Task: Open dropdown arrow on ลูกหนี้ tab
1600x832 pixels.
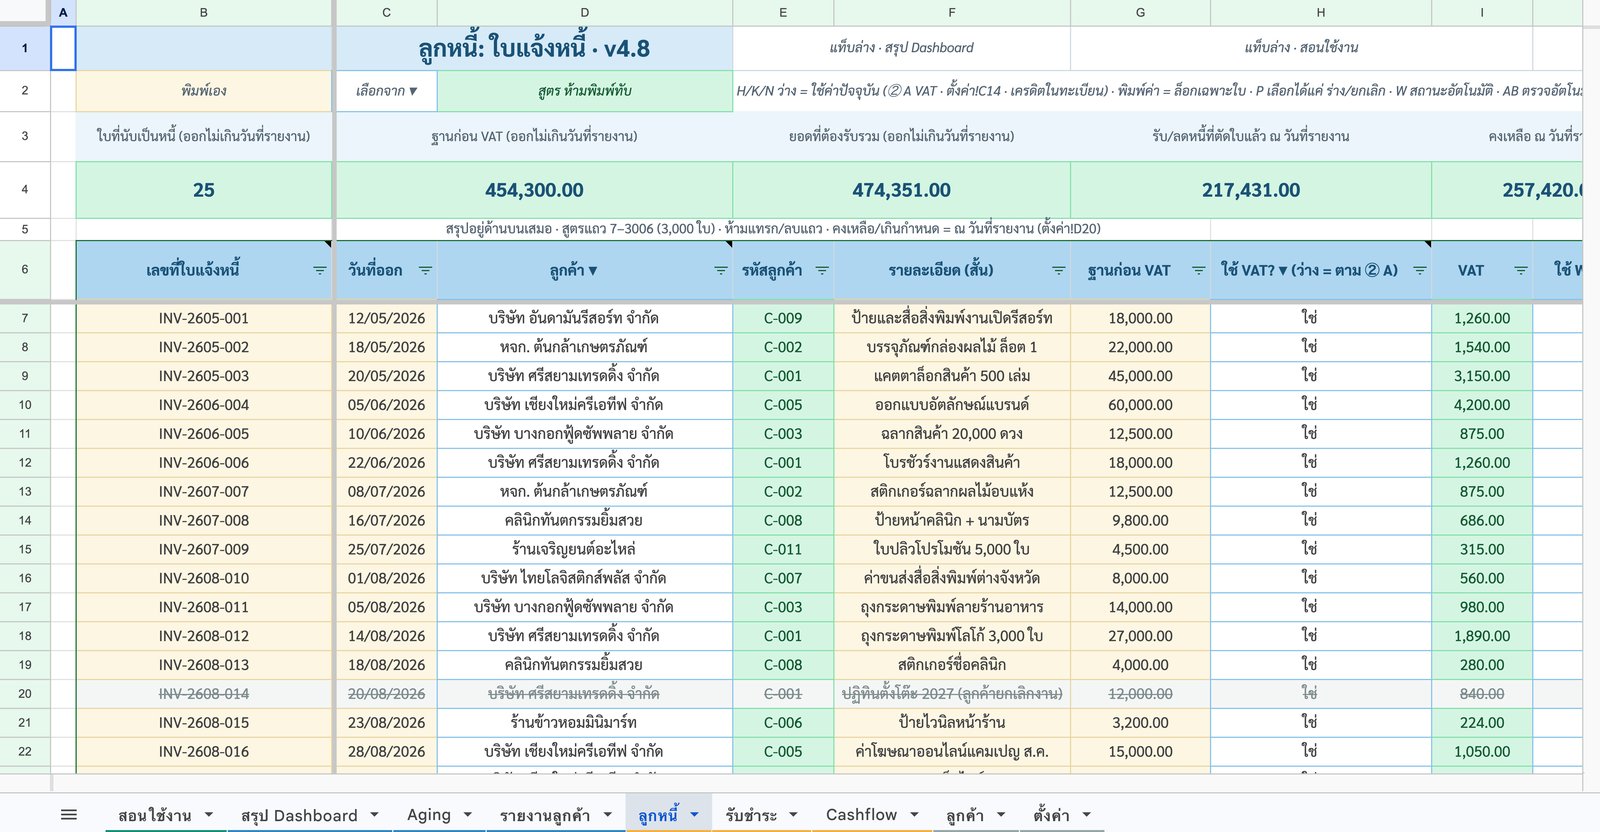Action: pos(694,815)
